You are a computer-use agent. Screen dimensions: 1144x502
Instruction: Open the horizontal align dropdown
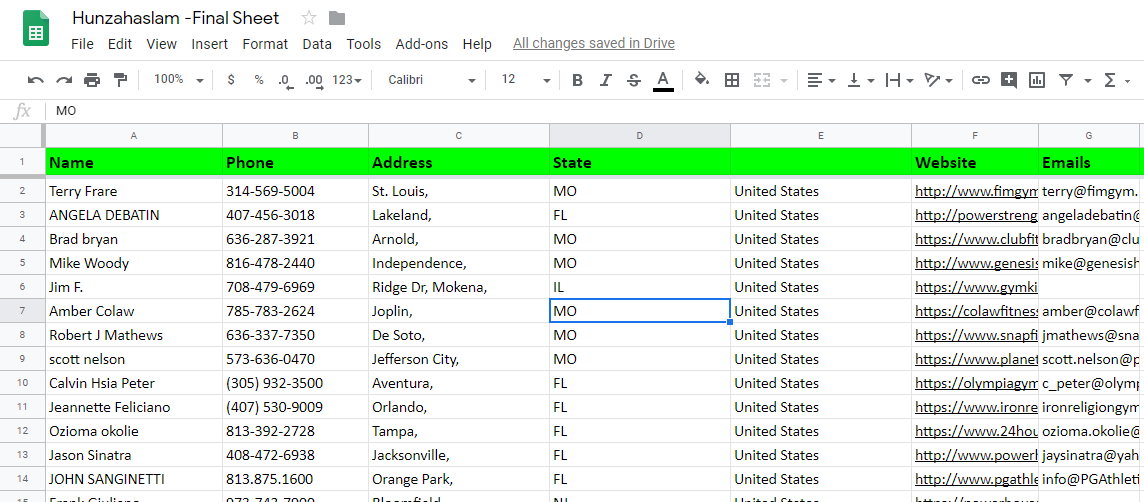[822, 80]
